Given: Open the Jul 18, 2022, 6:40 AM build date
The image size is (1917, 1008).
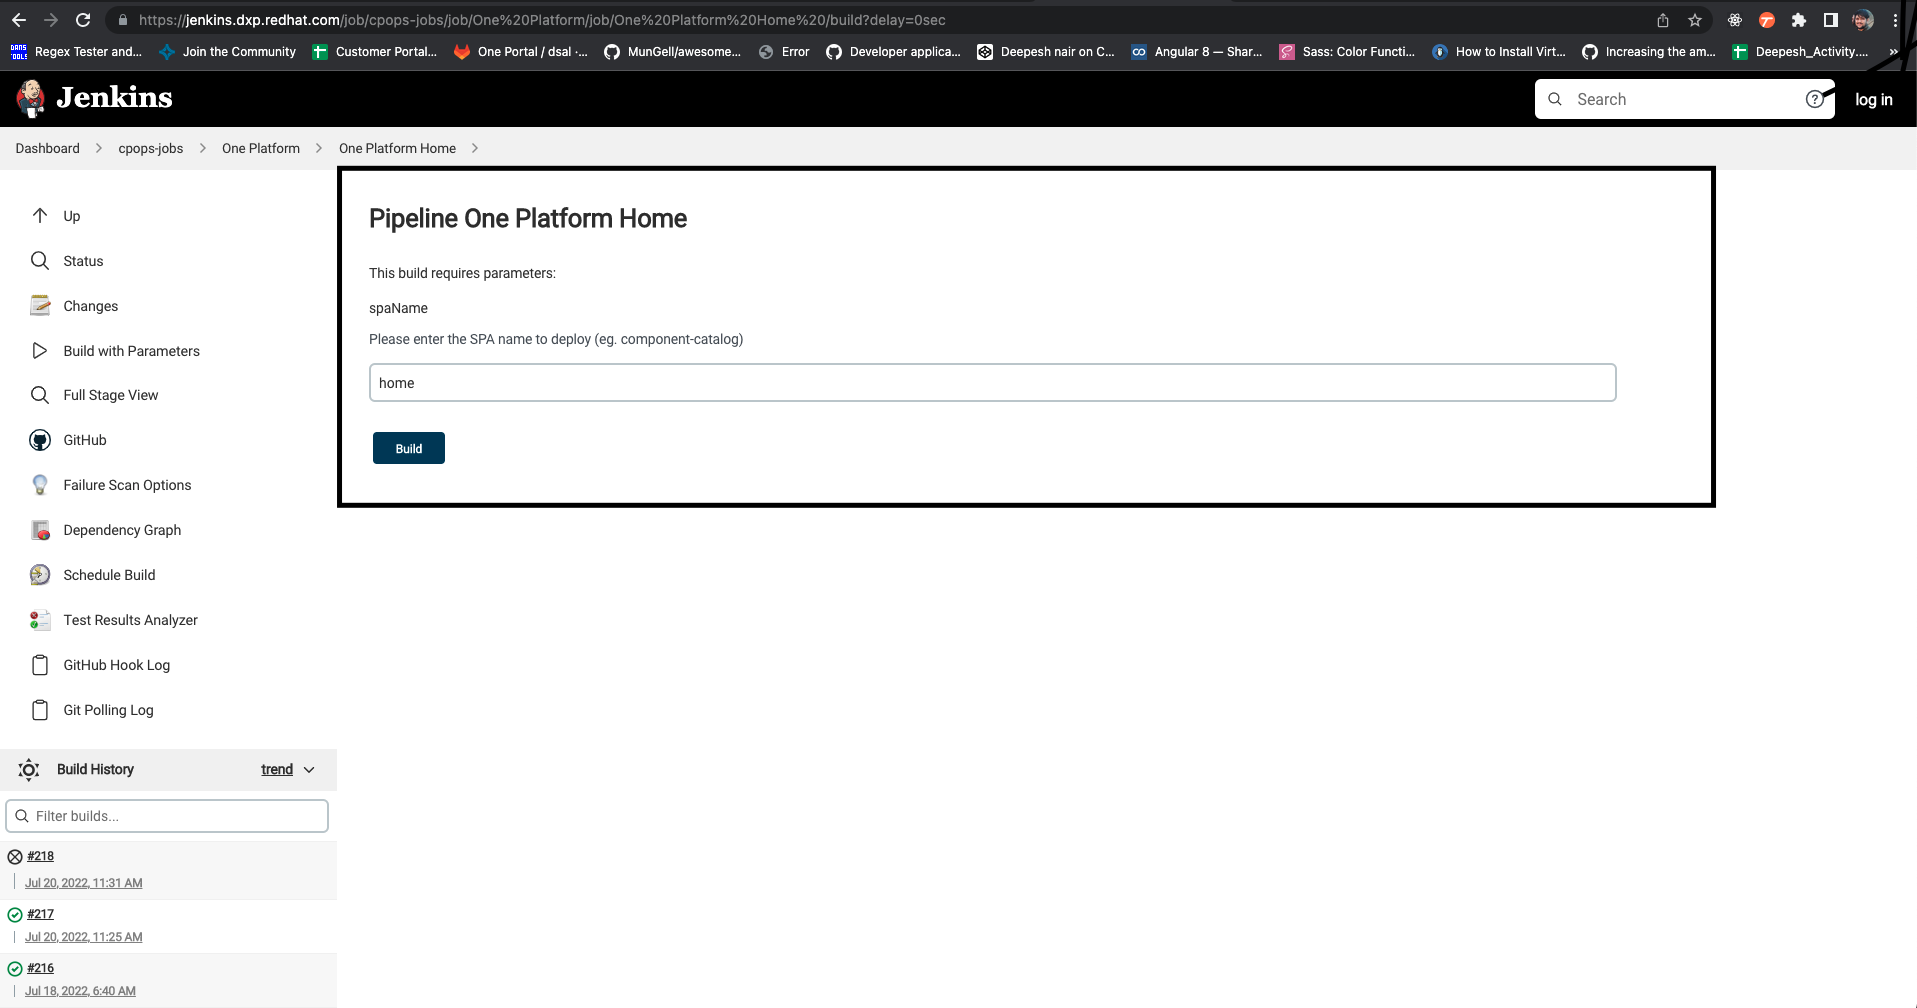Looking at the screenshot, I should 80,991.
